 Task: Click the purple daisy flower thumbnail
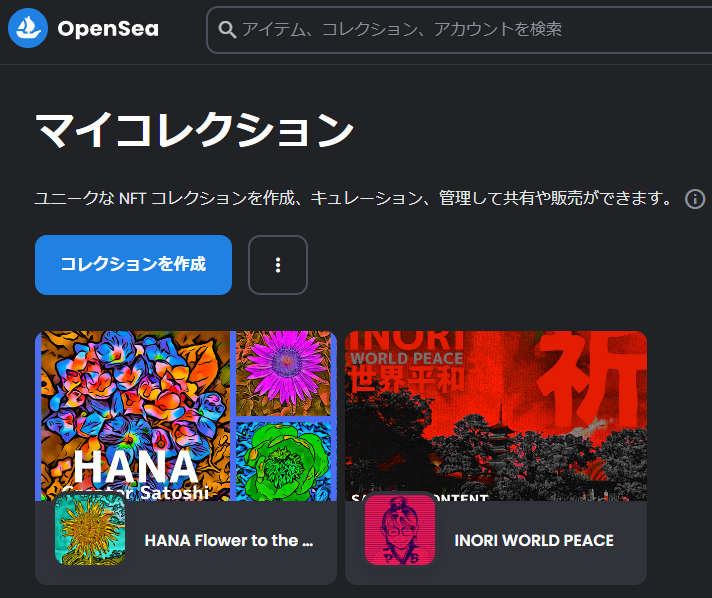click(283, 373)
